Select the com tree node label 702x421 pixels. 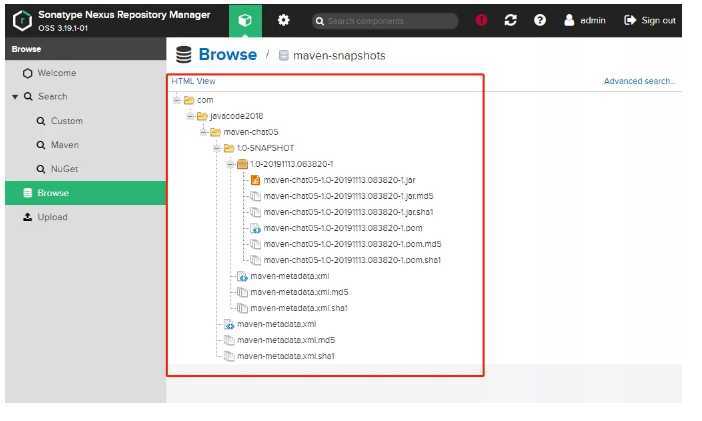pos(205,100)
